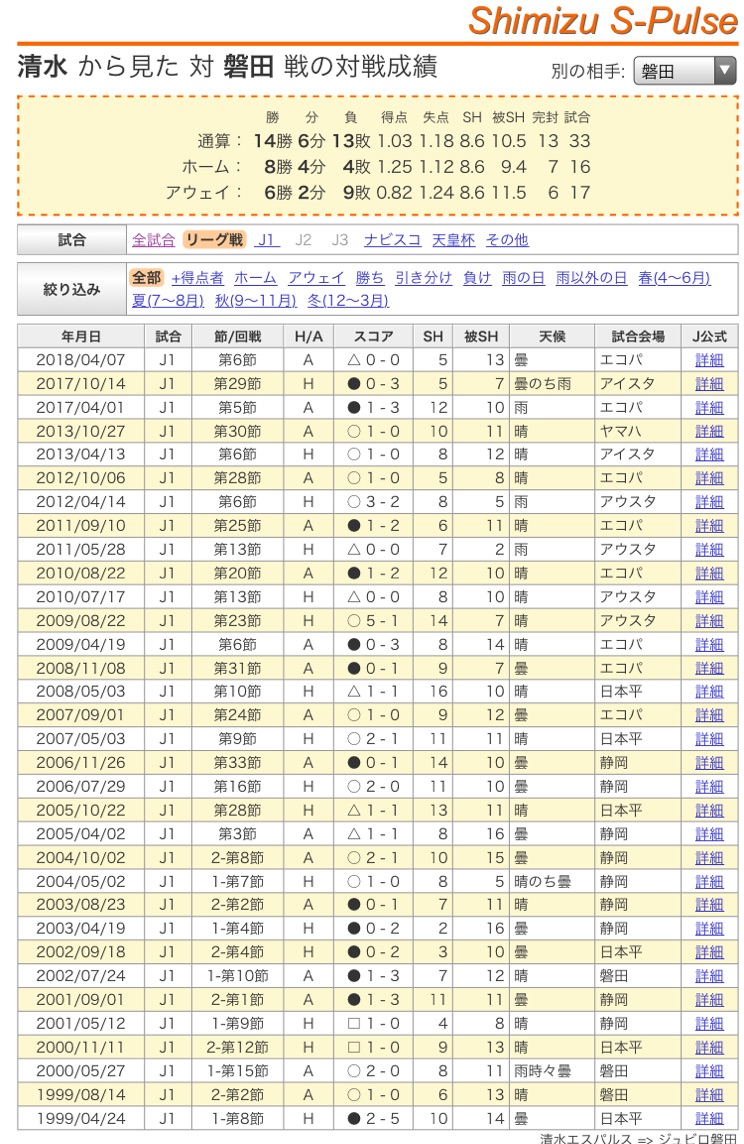
Task: Filter by 冬(12〜3月) season
Action: [350, 300]
